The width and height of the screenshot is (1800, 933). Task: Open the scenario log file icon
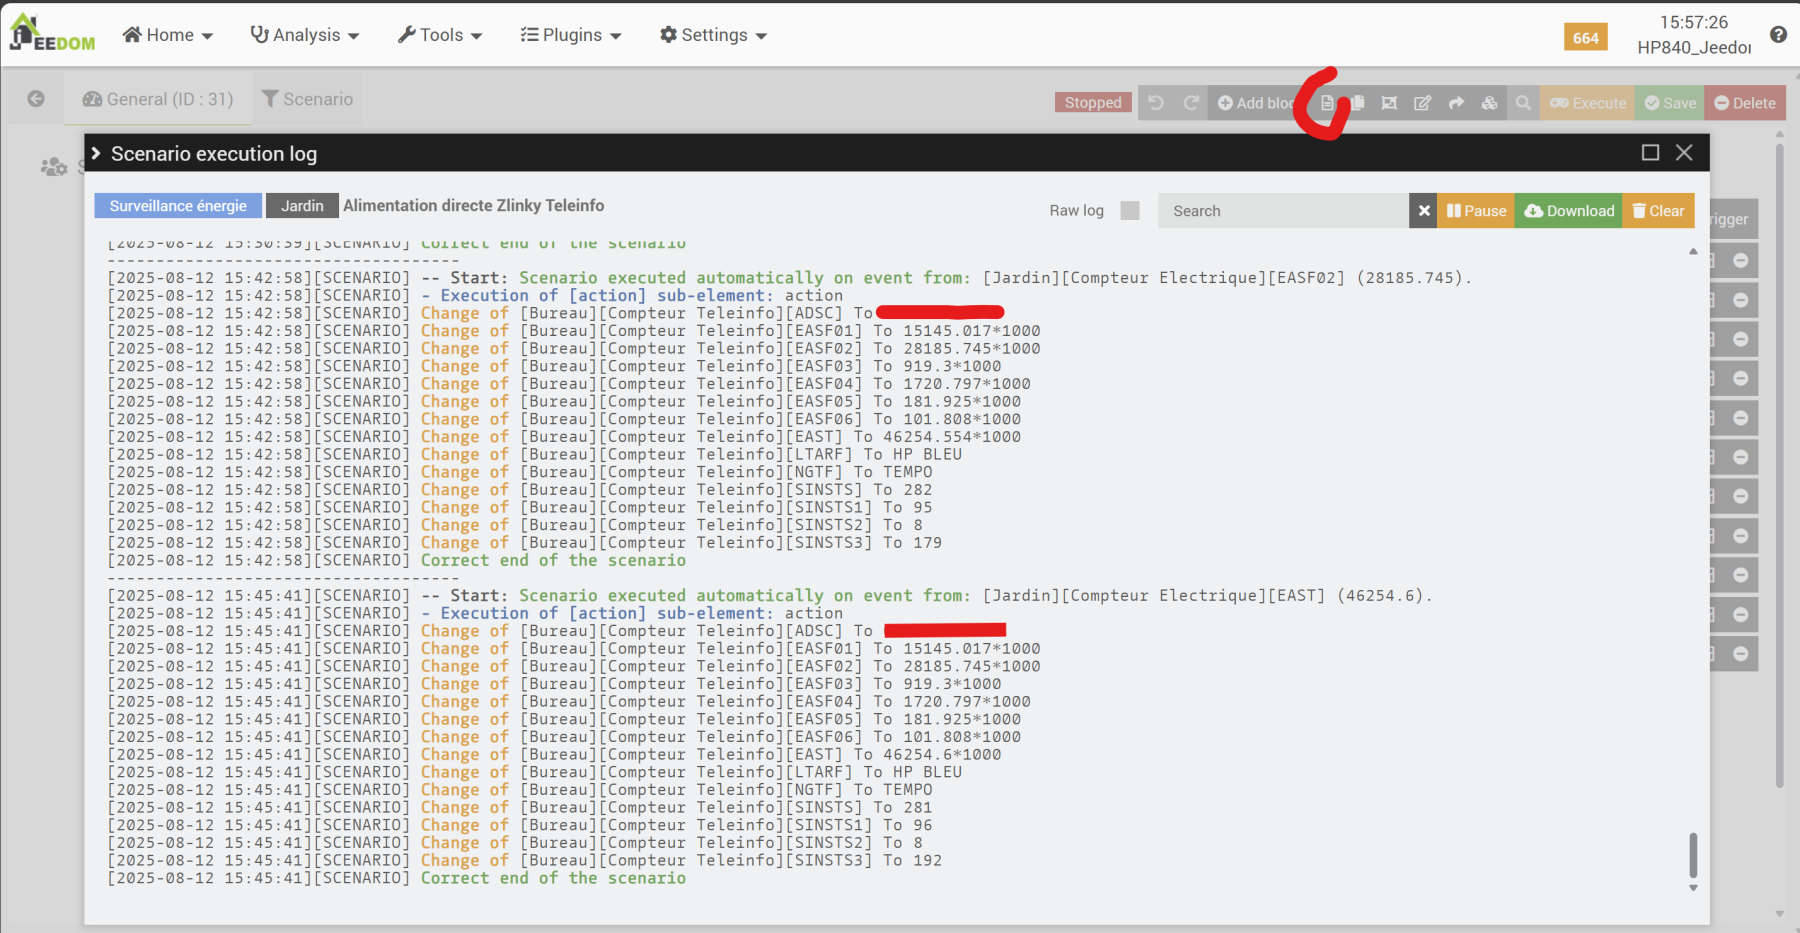[x=1327, y=103]
